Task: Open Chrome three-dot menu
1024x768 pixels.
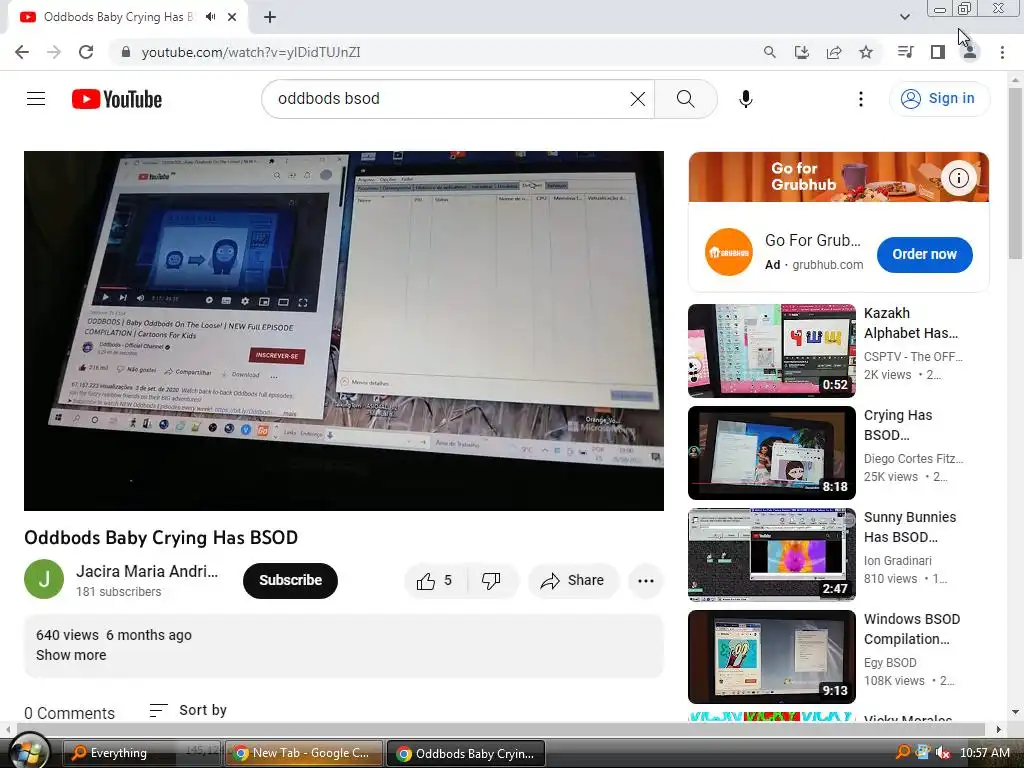Action: (x=1002, y=52)
